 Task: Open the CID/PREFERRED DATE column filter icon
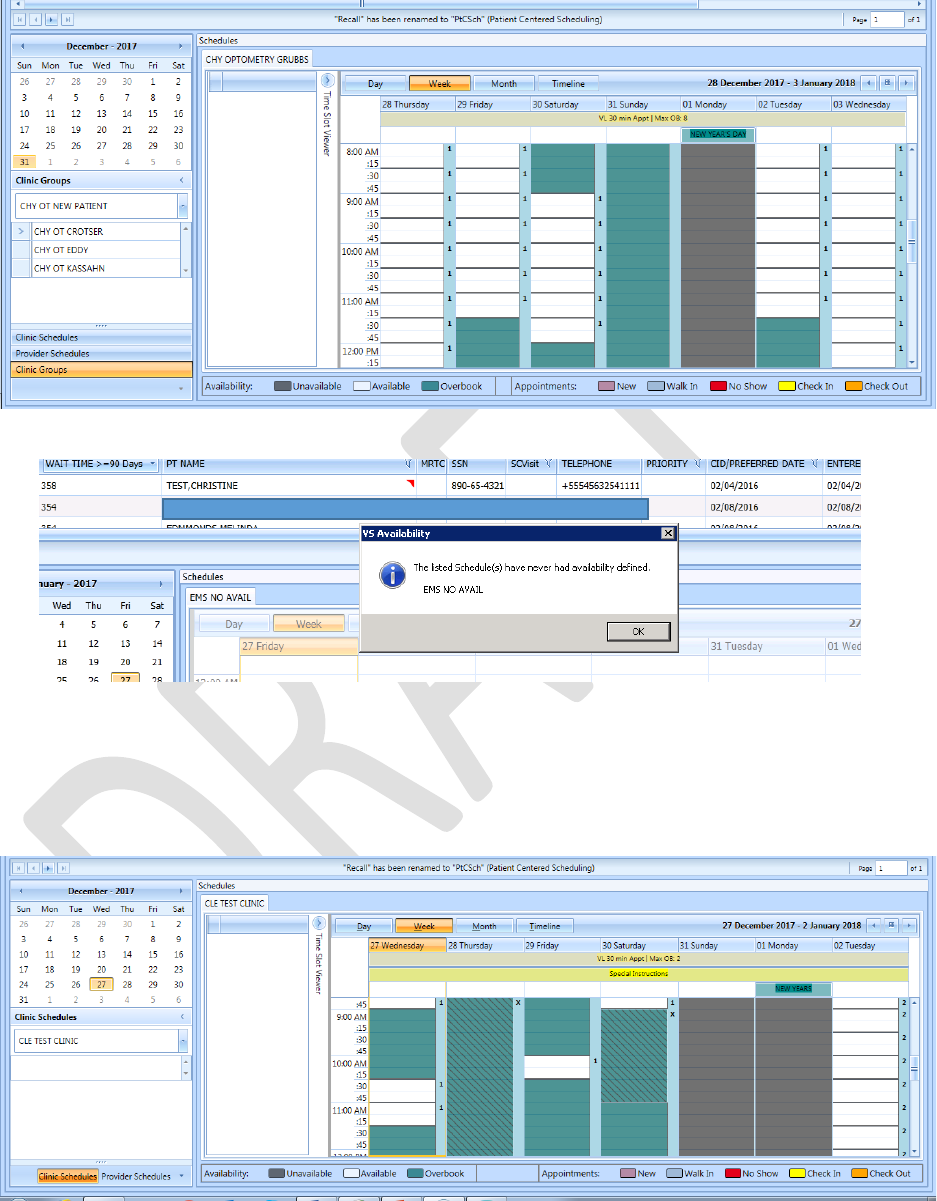click(x=817, y=464)
